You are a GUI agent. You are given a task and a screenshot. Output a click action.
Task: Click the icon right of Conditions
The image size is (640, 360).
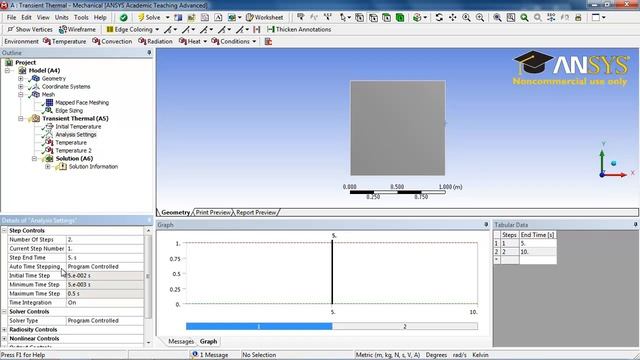268,41
